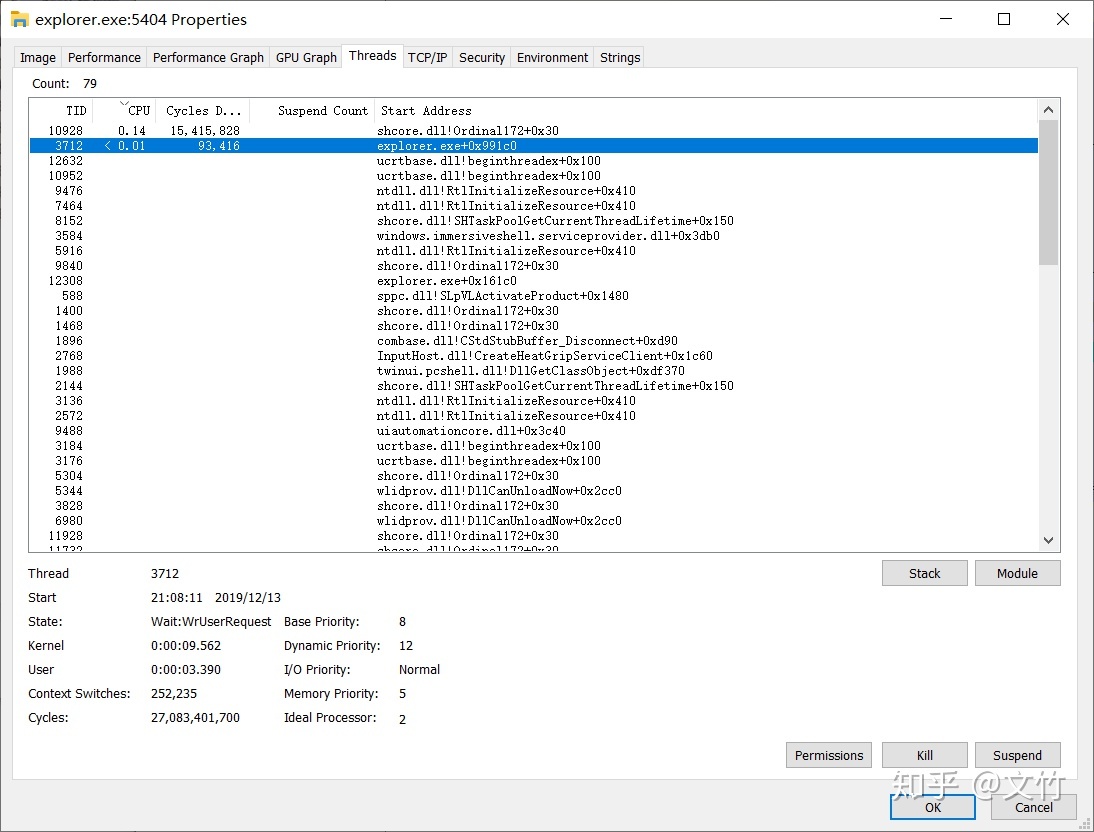Open thread Permissions
Viewport: 1094px width, 832px height.
(828, 755)
